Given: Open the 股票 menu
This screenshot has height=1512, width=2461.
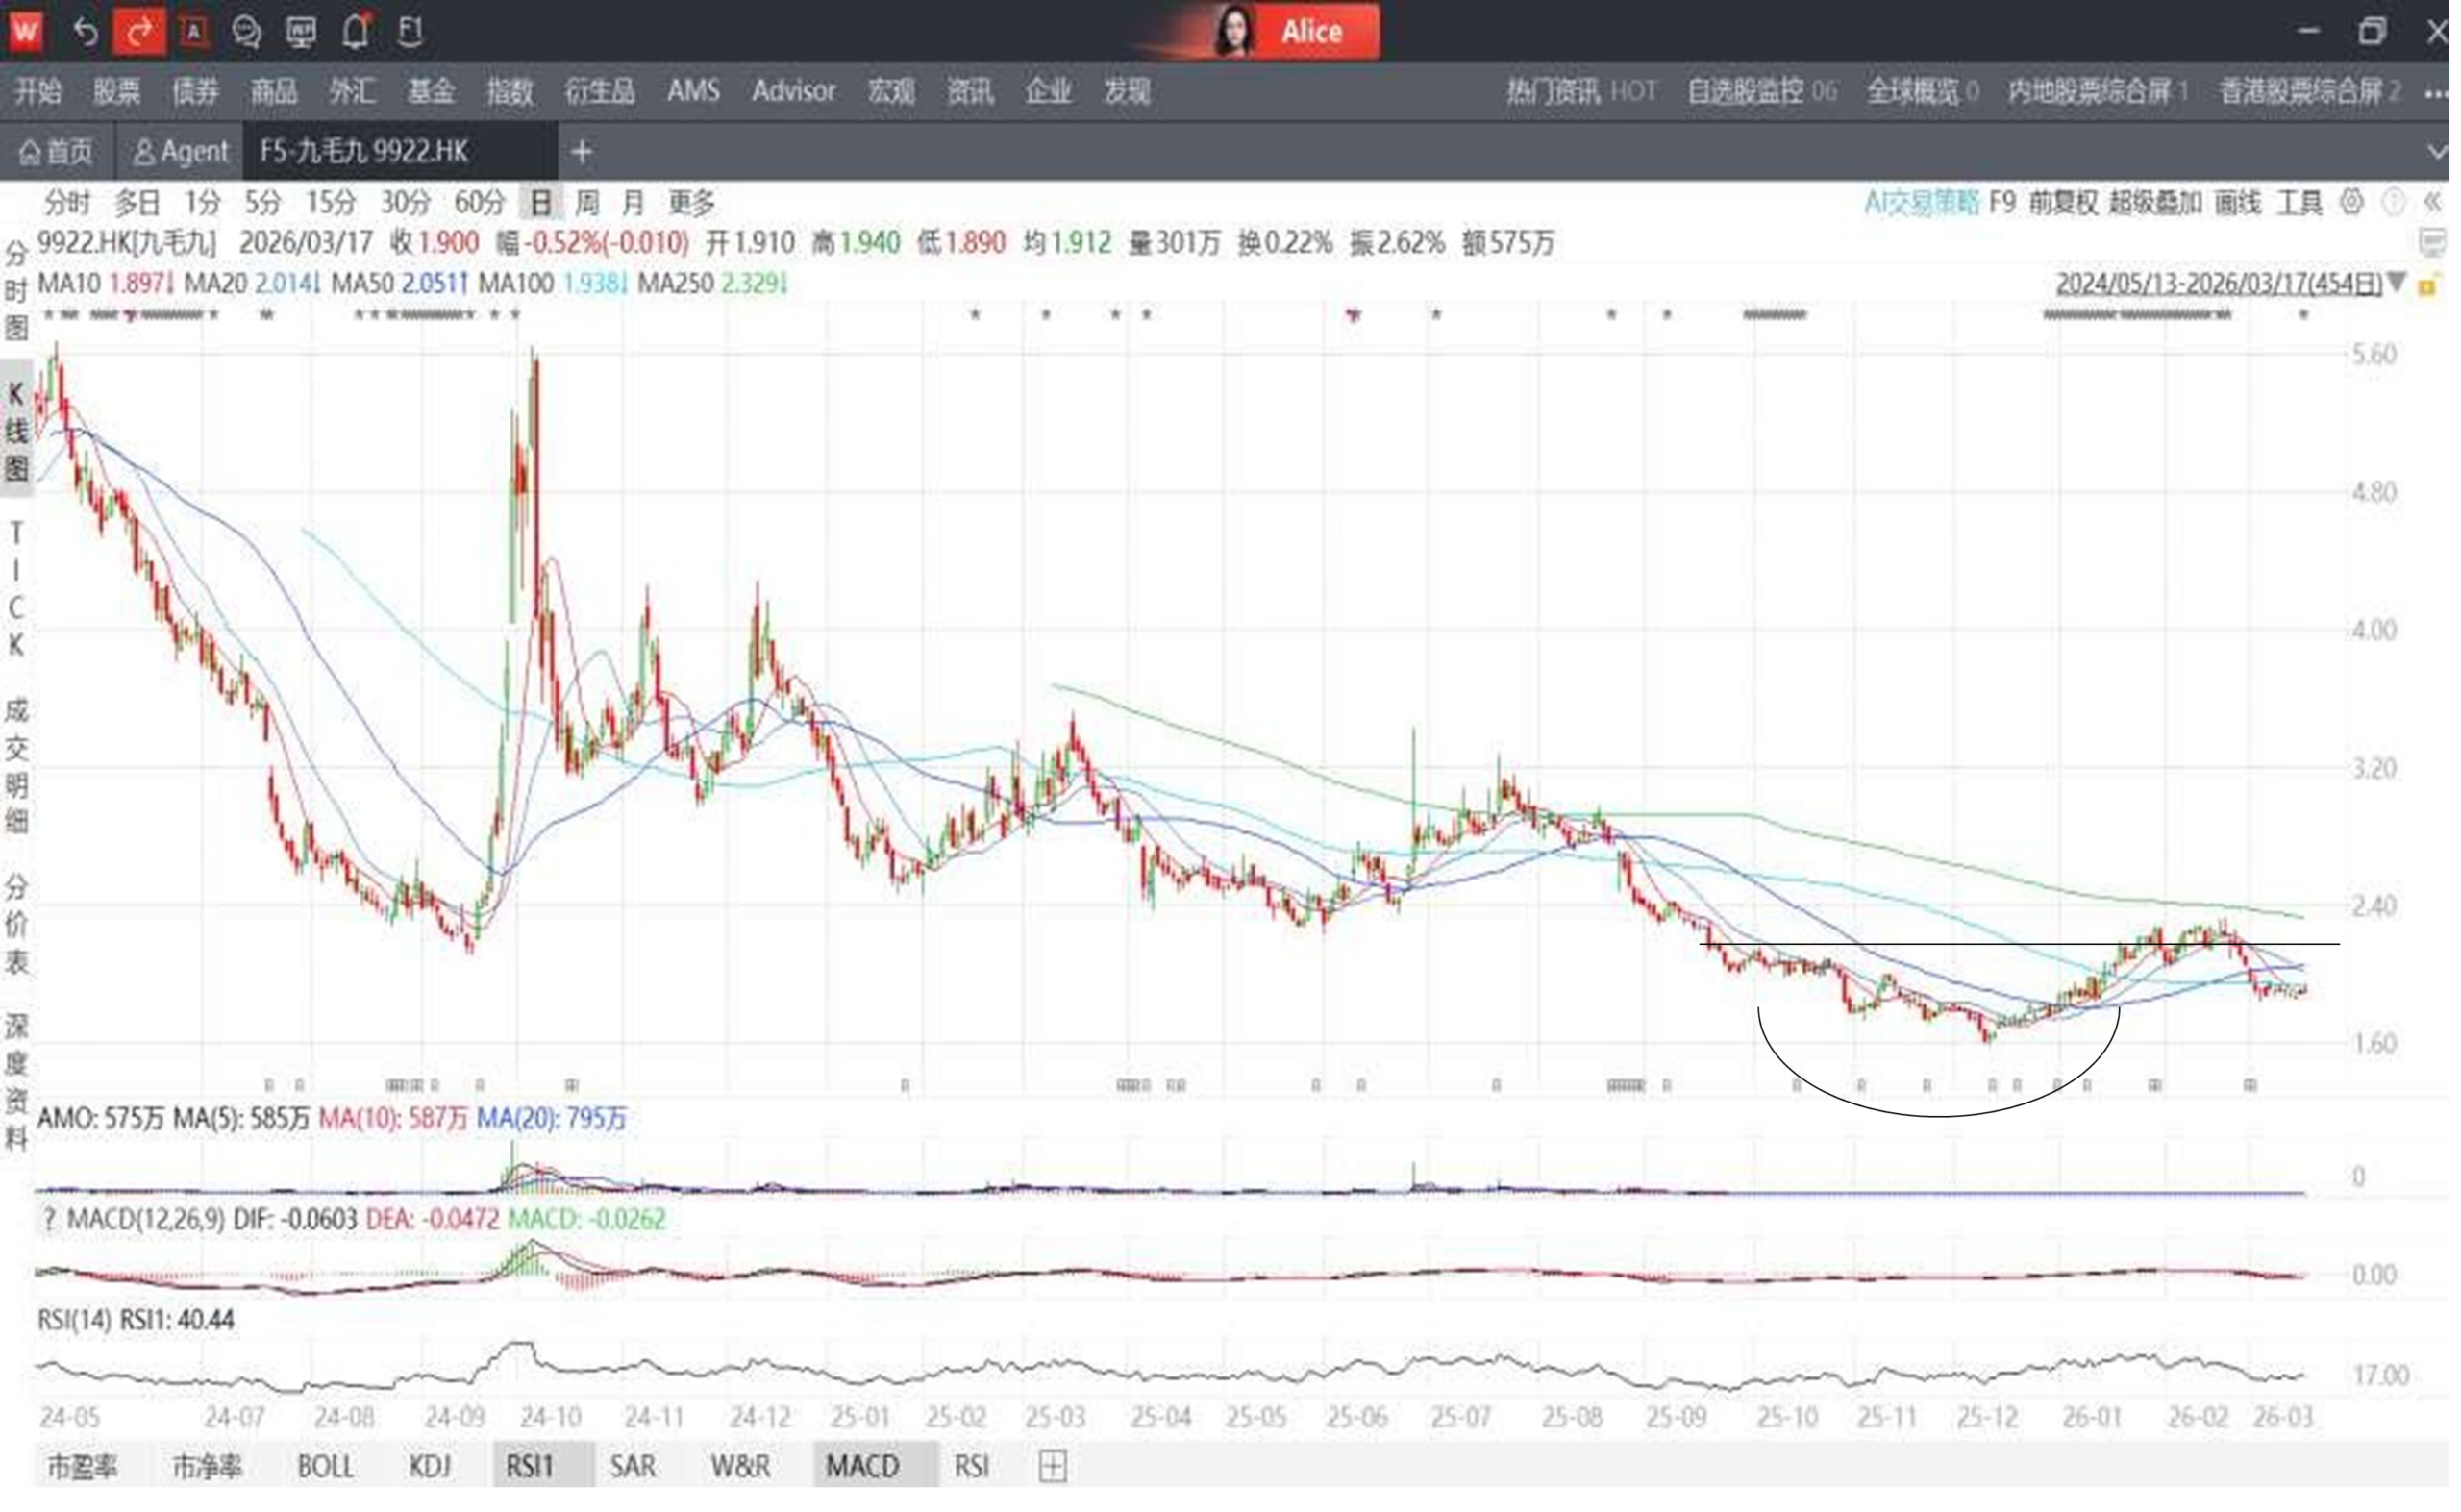Looking at the screenshot, I should pyautogui.click(x=117, y=92).
